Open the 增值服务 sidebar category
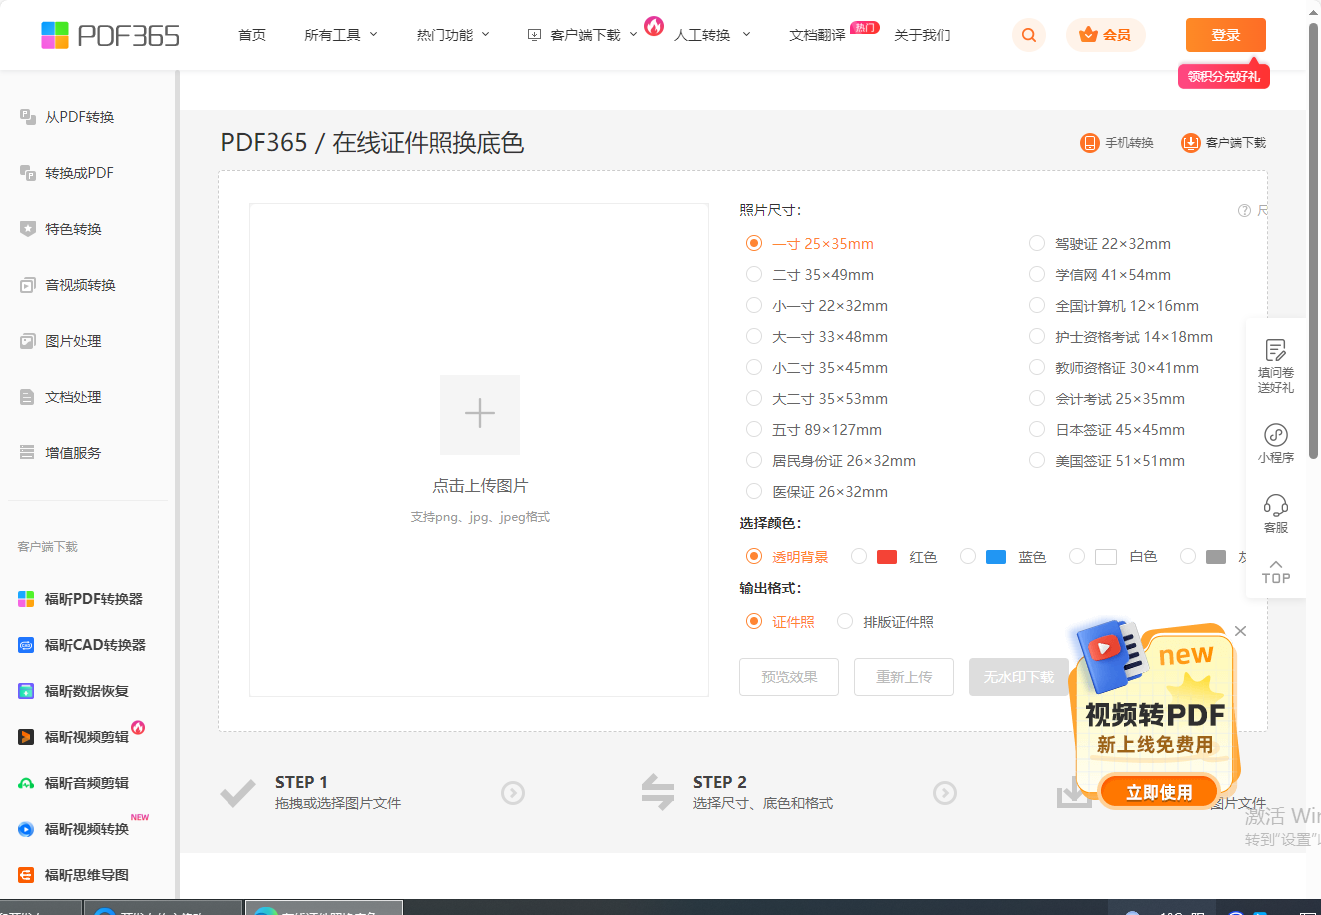The width and height of the screenshot is (1321, 915). coord(73,453)
